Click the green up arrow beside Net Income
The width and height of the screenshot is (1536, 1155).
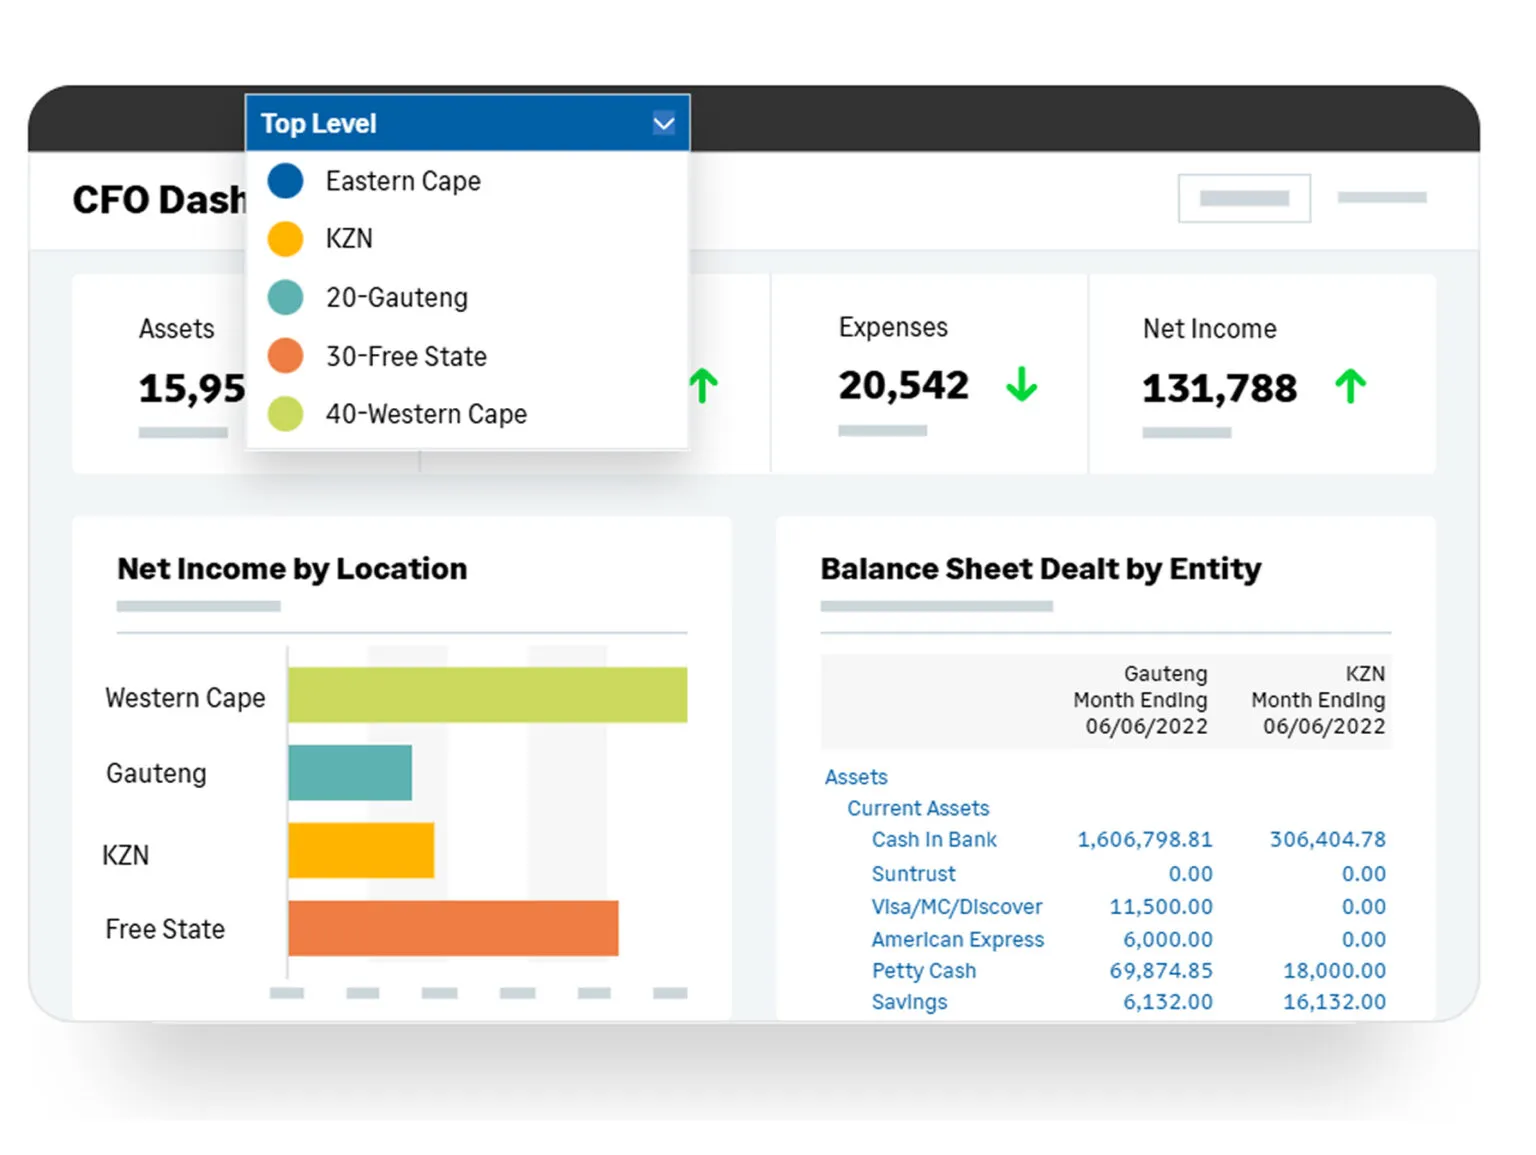point(1352,385)
